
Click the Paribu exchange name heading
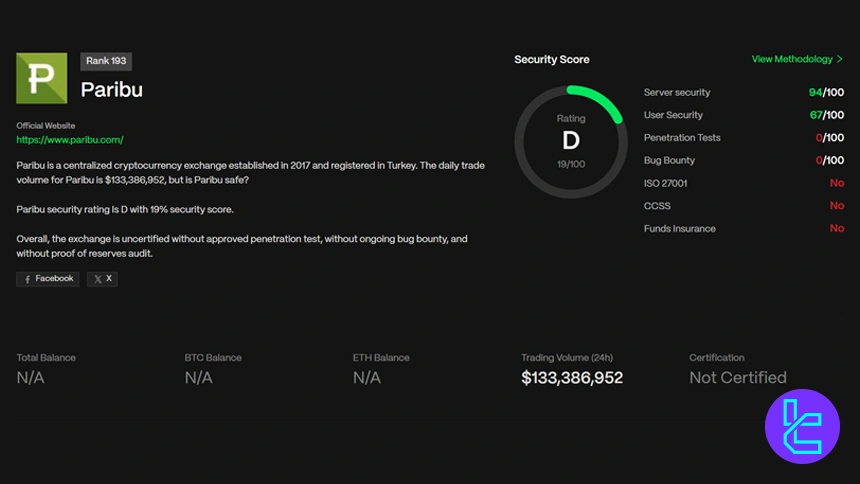pyautogui.click(x=112, y=90)
